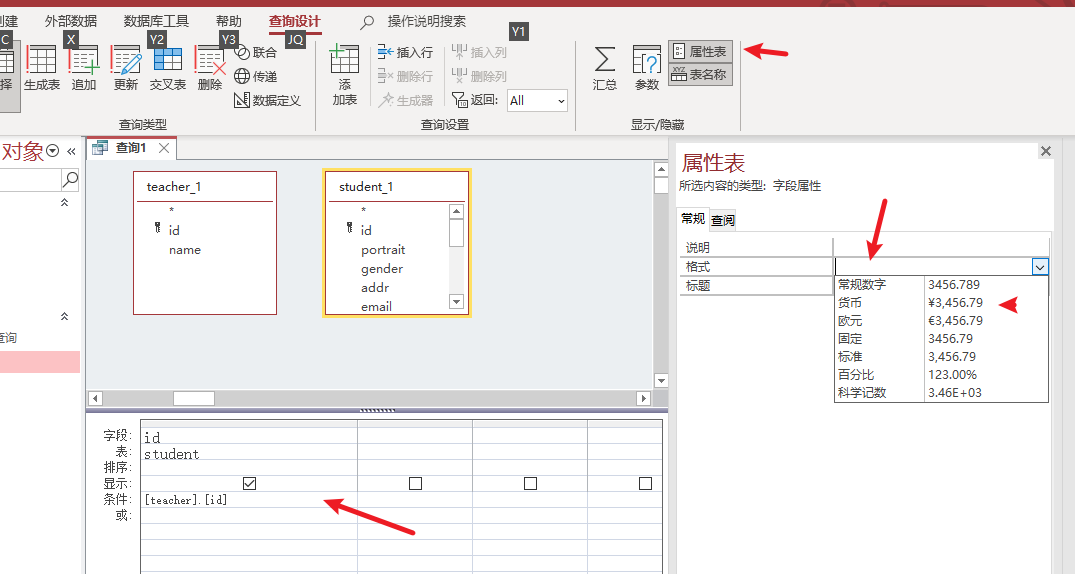Open the 数据定义 (Data Definition) option
Image resolution: width=1075 pixels, height=574 pixels.
pos(267,100)
